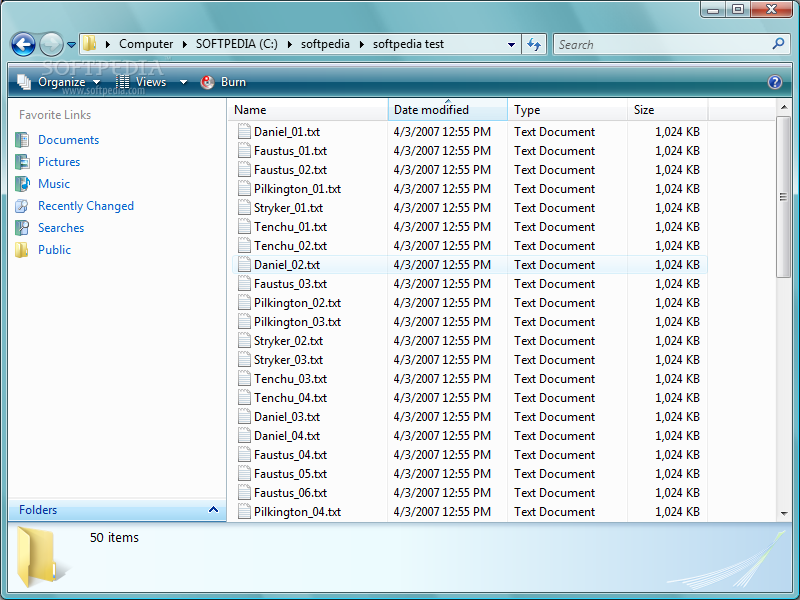Screen dimensions: 800x600
Task: Click the Faustus_03.txt file icon
Action: 244,284
